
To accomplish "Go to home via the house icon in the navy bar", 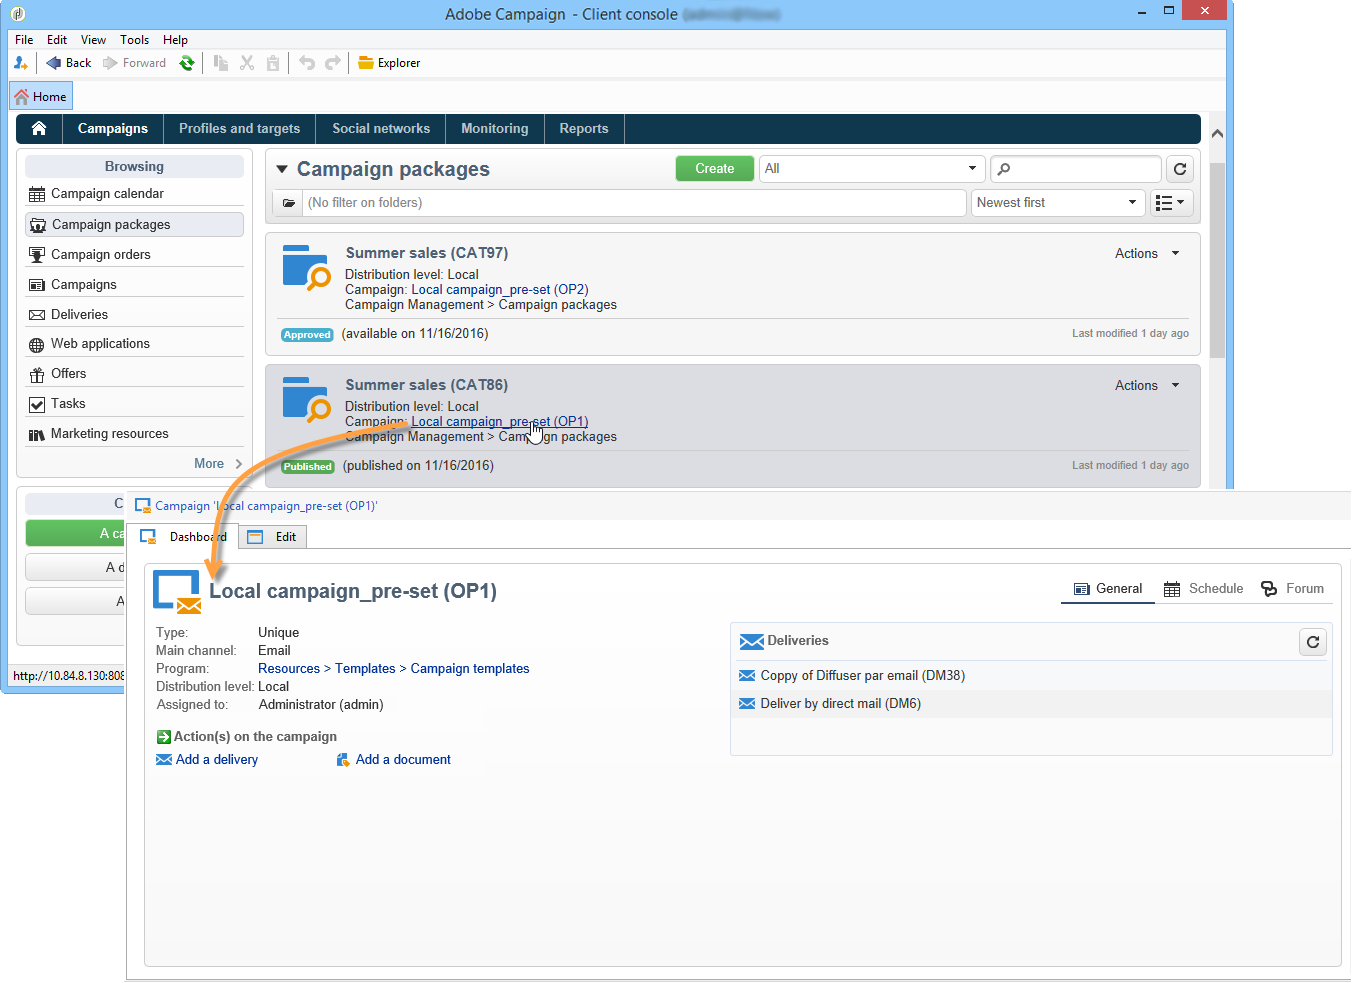I will (x=39, y=128).
